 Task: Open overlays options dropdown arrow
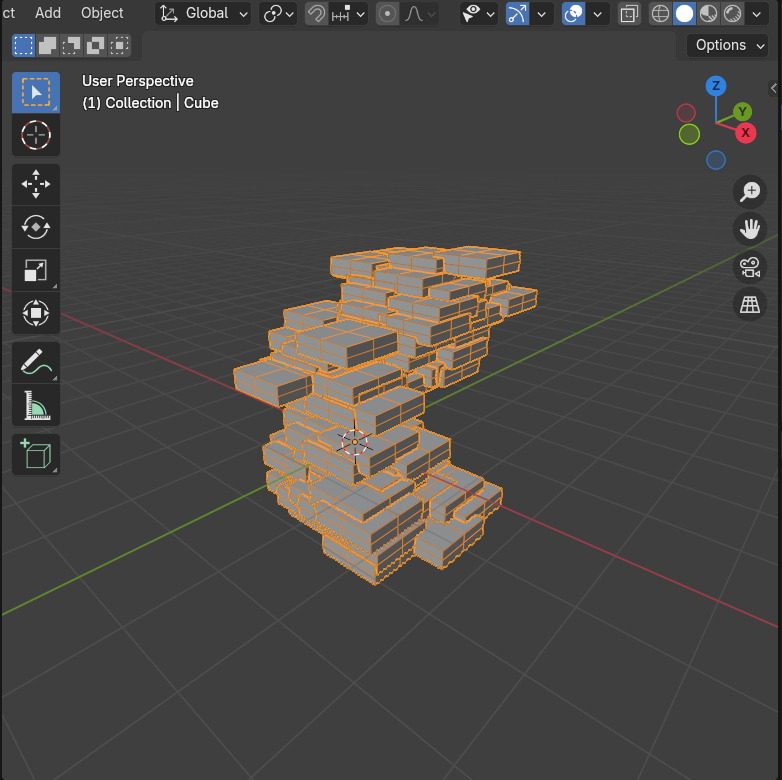click(x=597, y=13)
